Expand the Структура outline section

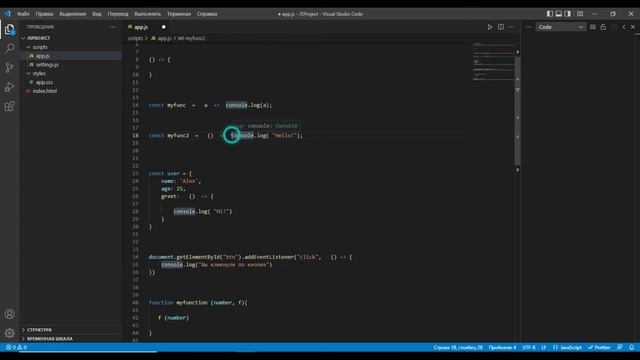coord(71,330)
